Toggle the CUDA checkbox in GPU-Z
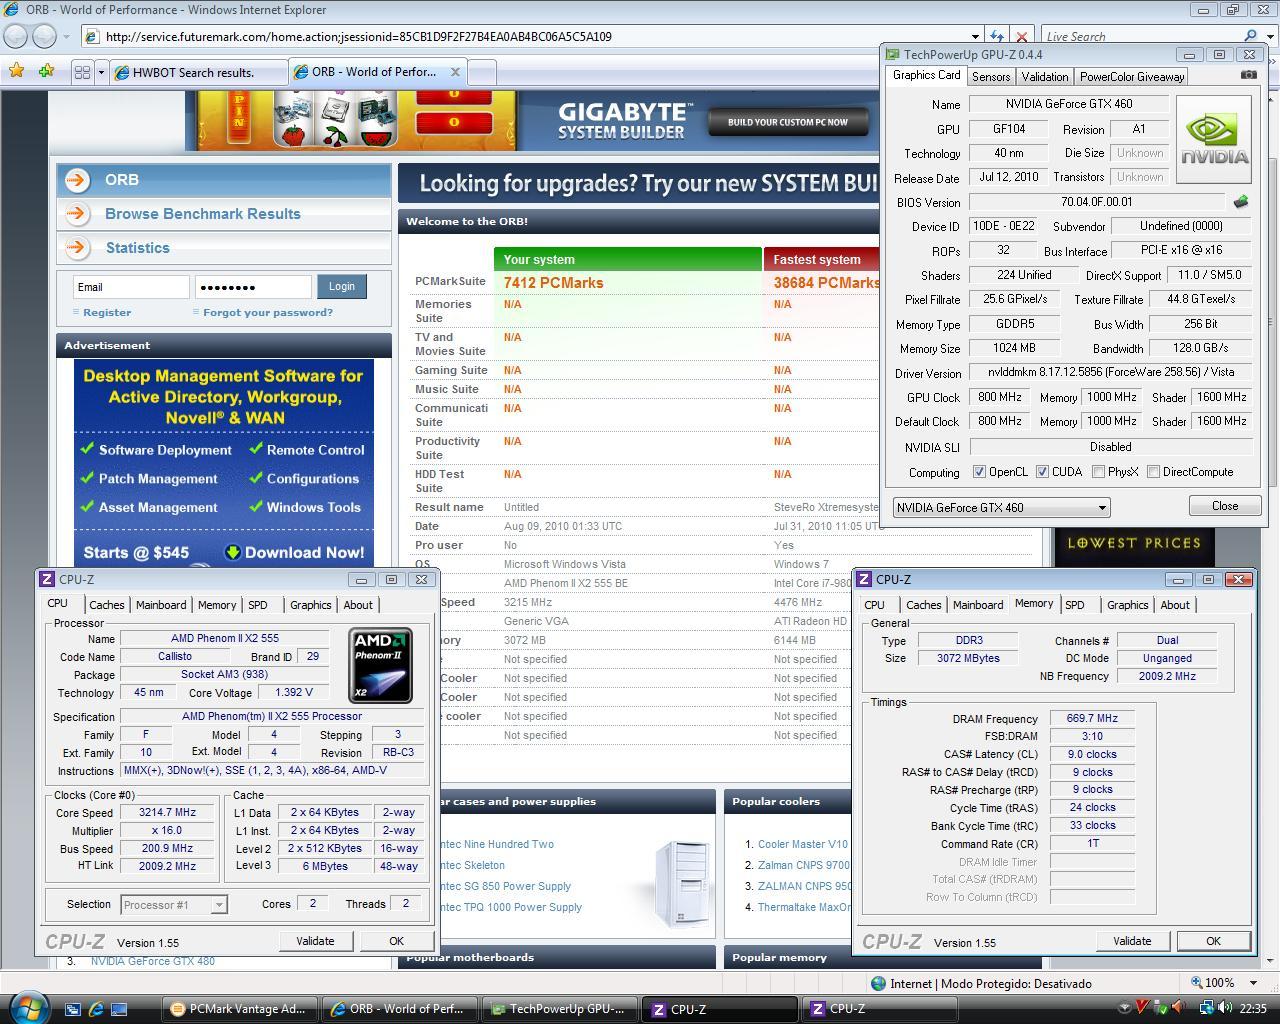The width and height of the screenshot is (1280, 1024). (1042, 472)
